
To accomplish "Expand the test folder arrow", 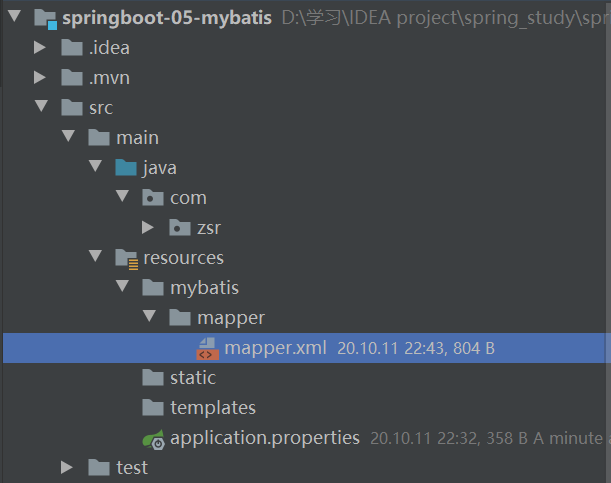I will pyautogui.click(x=67, y=467).
